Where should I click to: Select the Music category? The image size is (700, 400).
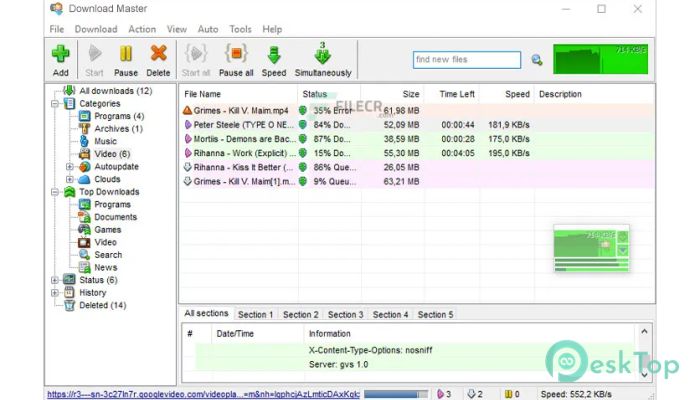coord(105,141)
